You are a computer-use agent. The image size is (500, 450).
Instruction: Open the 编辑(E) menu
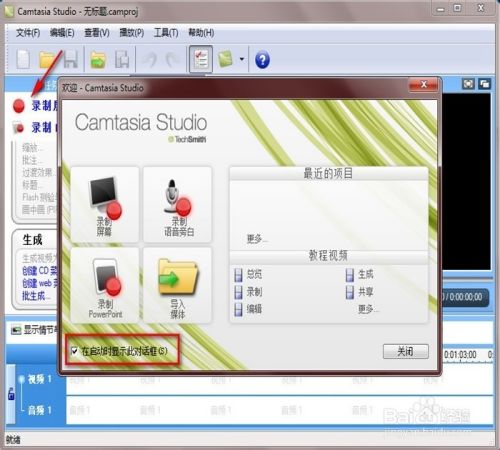[x=62, y=33]
